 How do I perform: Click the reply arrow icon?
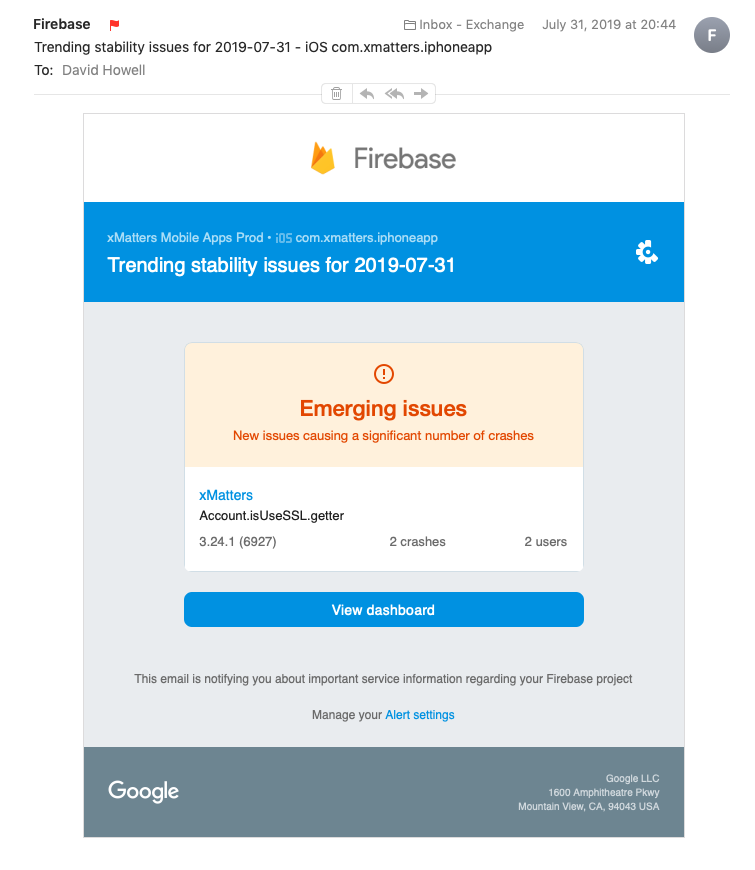pyautogui.click(x=367, y=93)
